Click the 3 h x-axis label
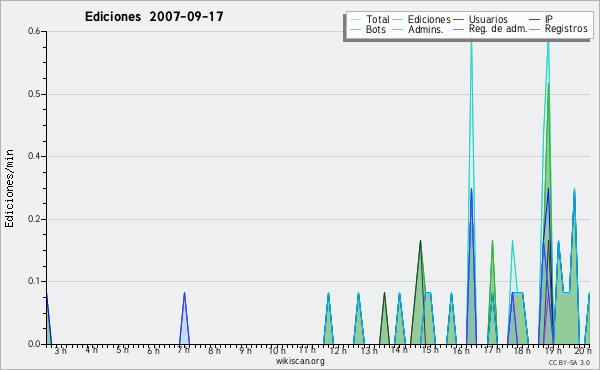The image size is (600, 370). (60, 350)
